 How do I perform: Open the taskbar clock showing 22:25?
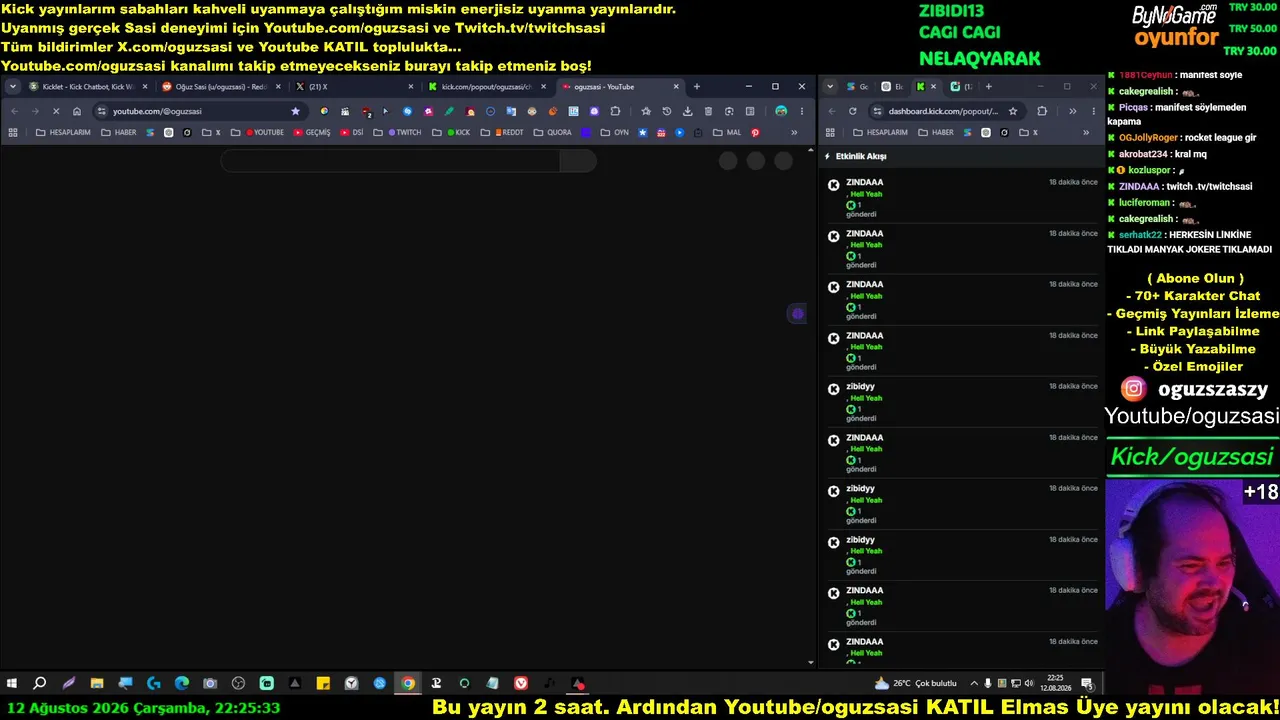[x=1056, y=683]
